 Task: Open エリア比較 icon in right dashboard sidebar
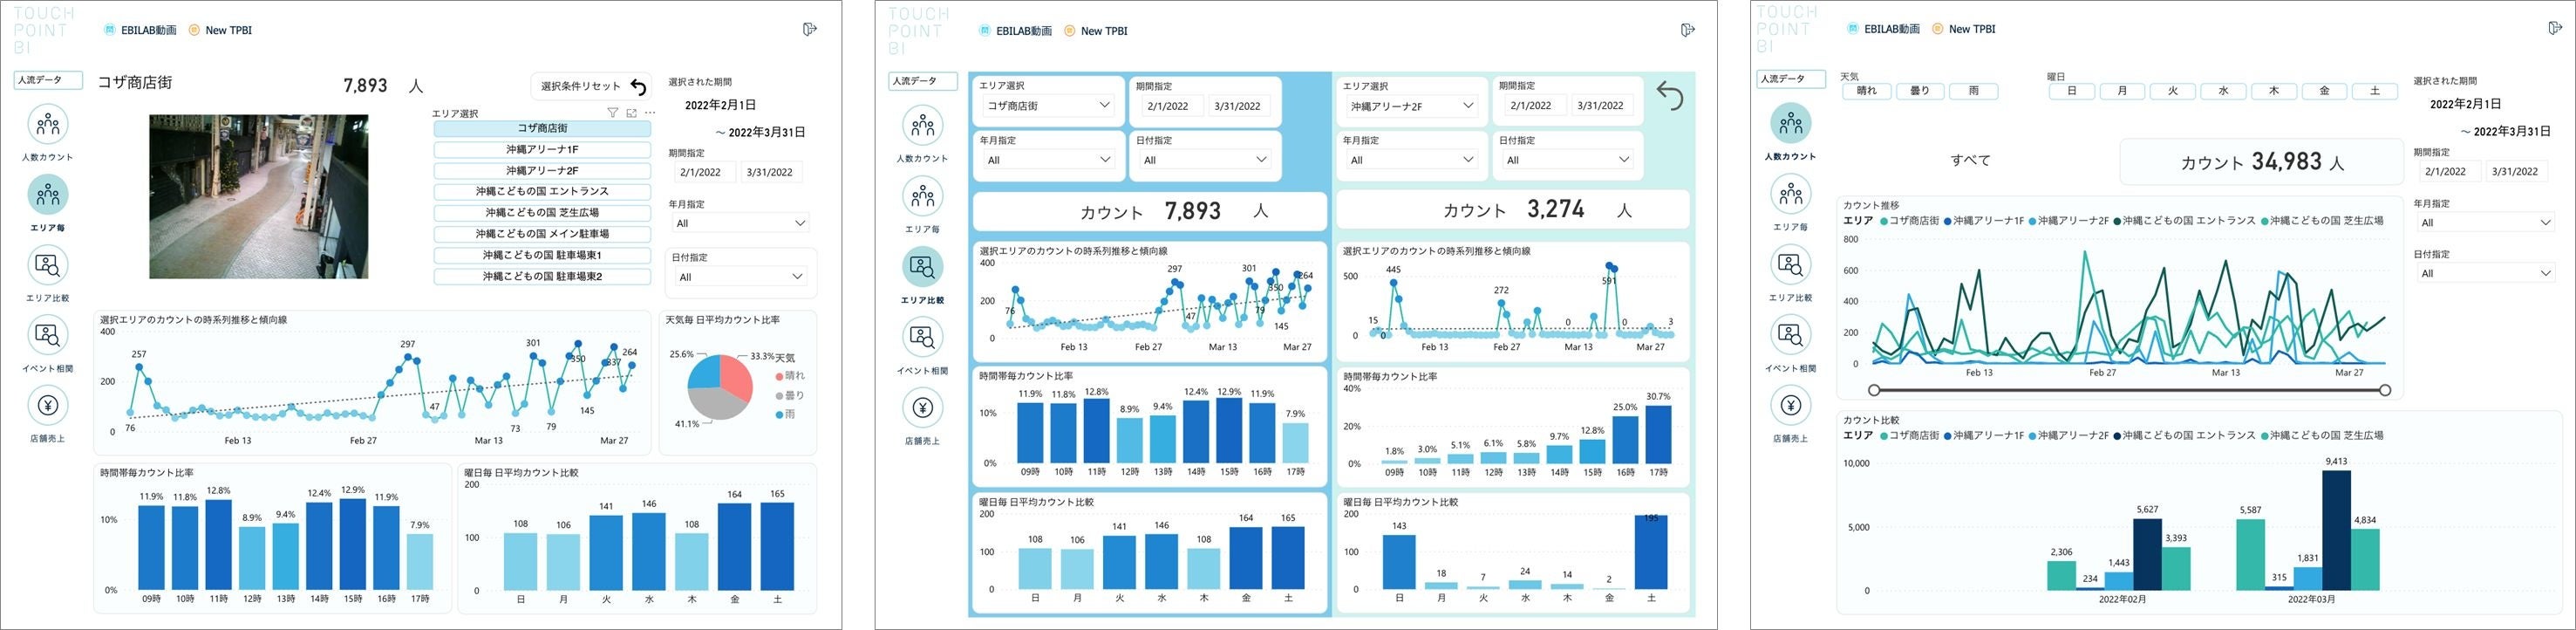pyautogui.click(x=1791, y=265)
